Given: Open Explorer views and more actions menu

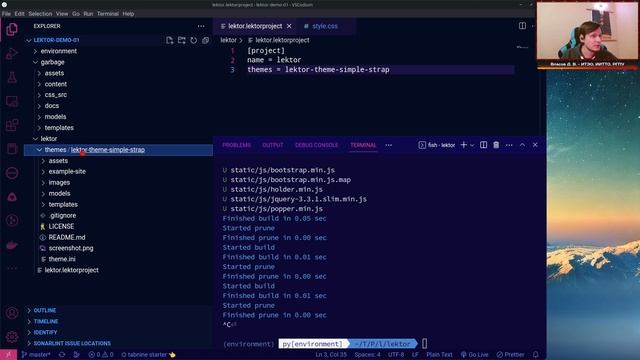Looking at the screenshot, I should [x=201, y=26].
